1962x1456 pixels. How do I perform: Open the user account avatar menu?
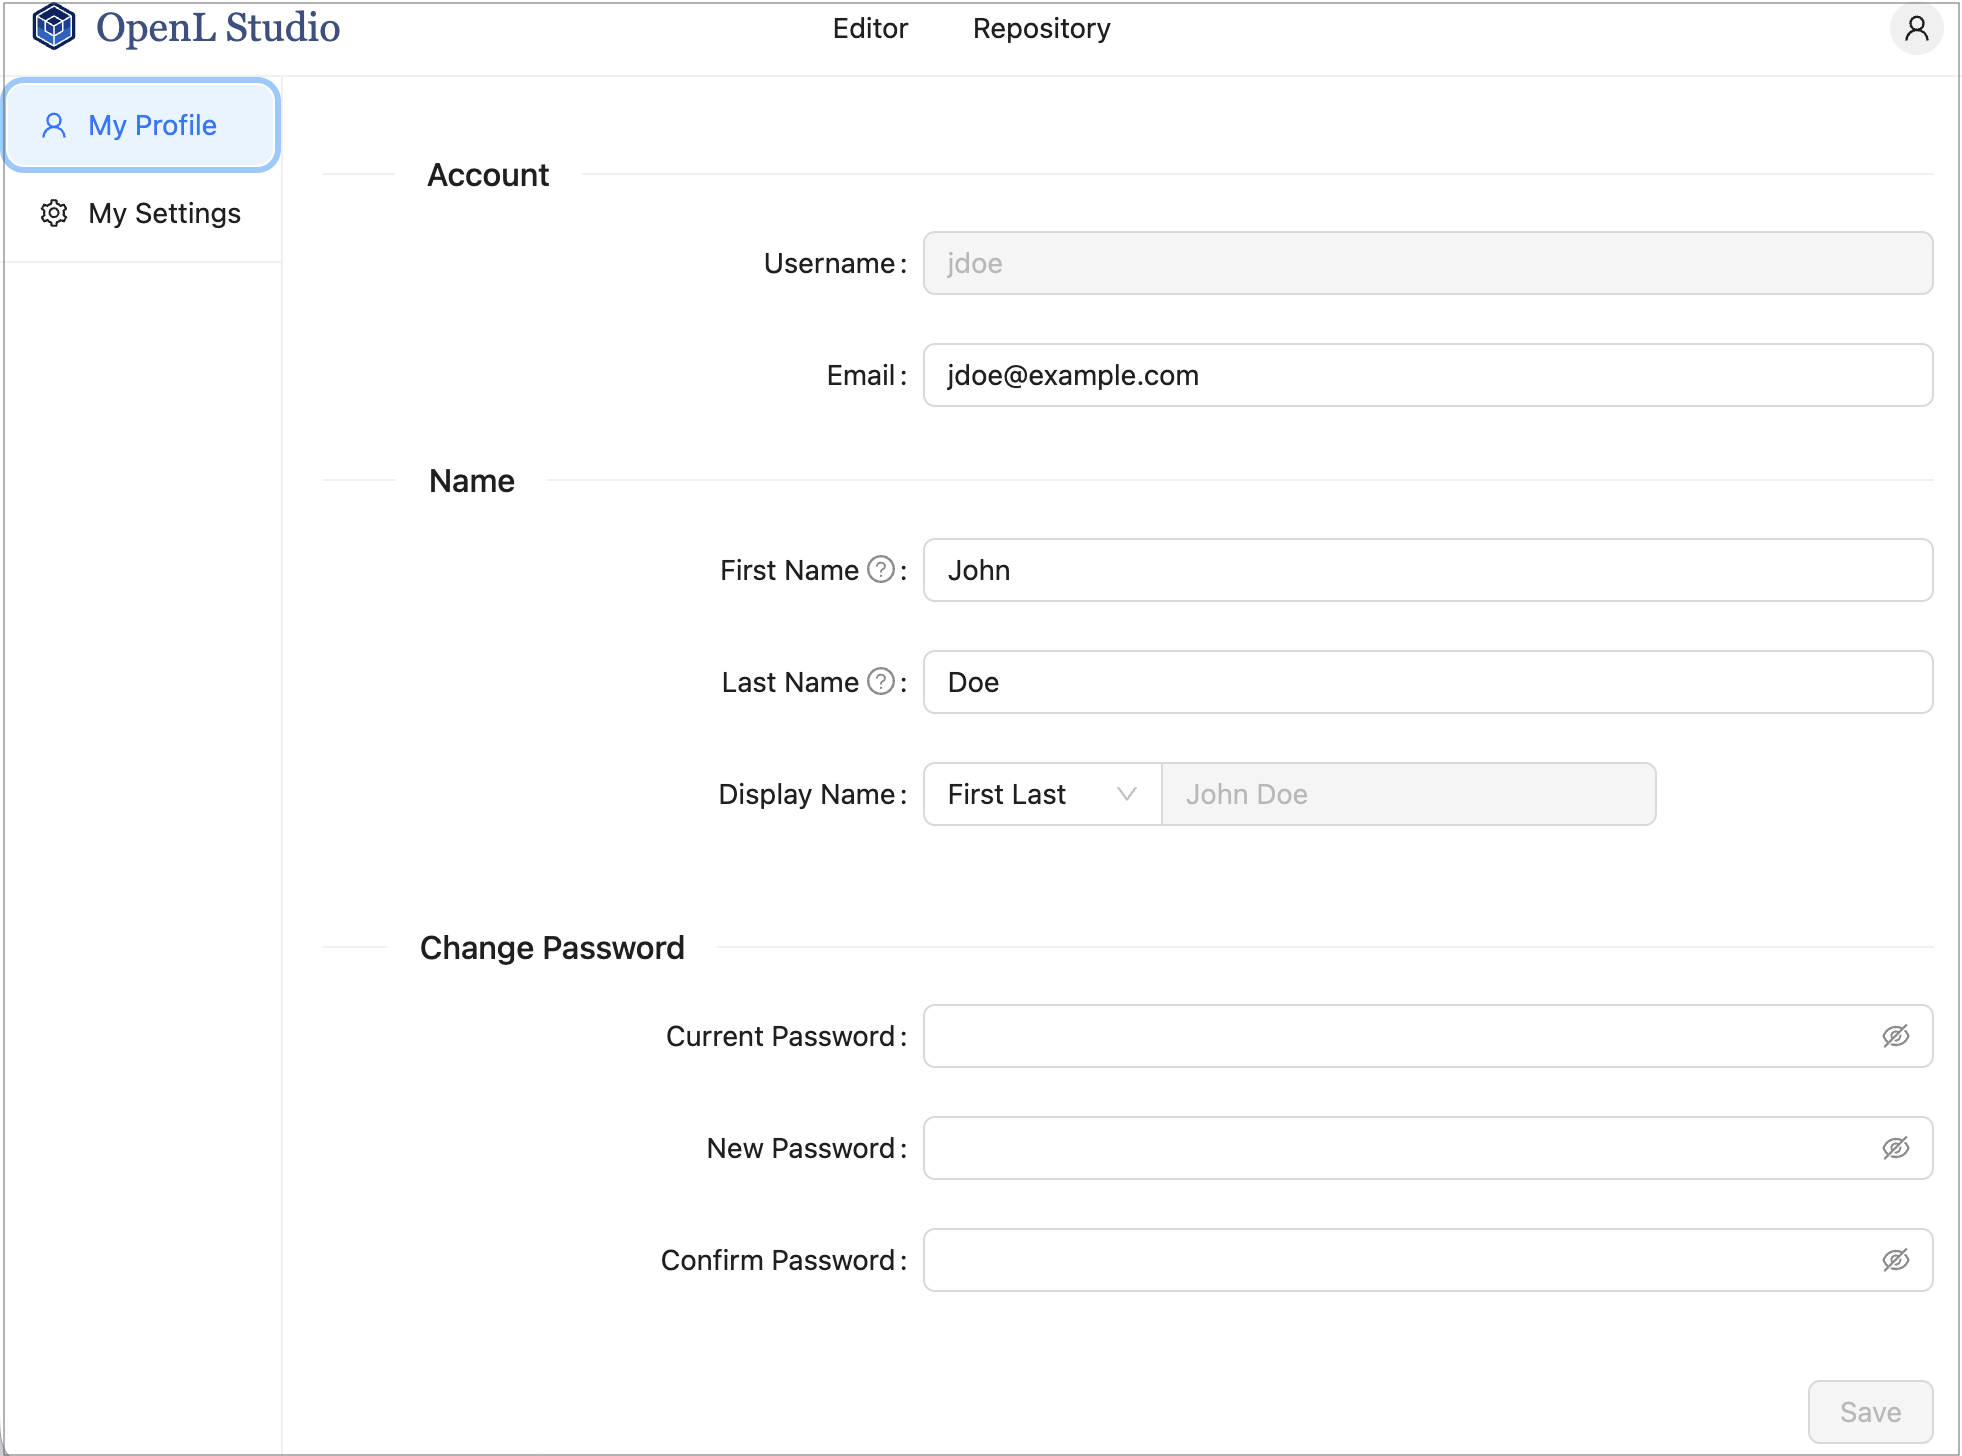(x=1915, y=28)
